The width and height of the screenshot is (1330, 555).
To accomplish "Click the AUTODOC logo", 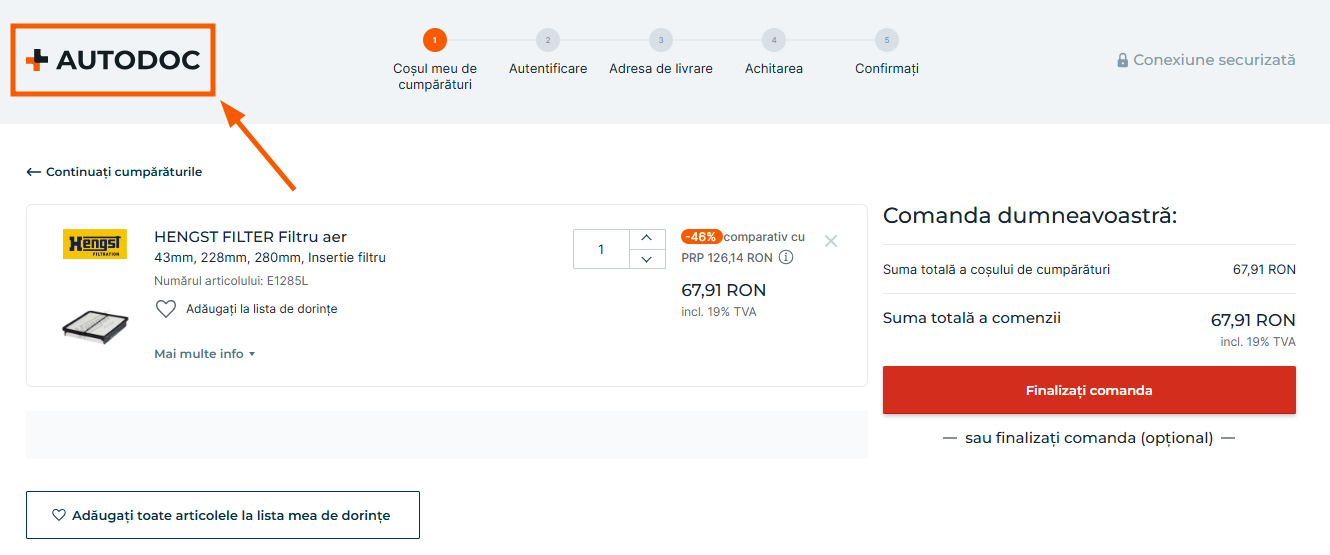I will (x=113, y=60).
